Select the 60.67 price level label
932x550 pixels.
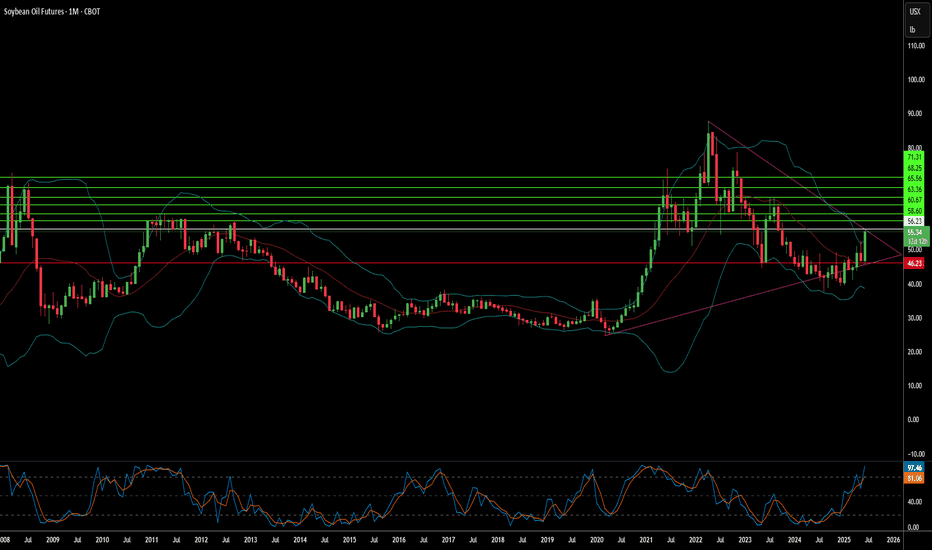(x=914, y=200)
